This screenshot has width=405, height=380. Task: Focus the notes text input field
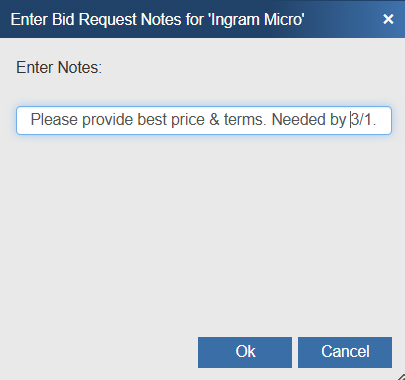point(204,120)
